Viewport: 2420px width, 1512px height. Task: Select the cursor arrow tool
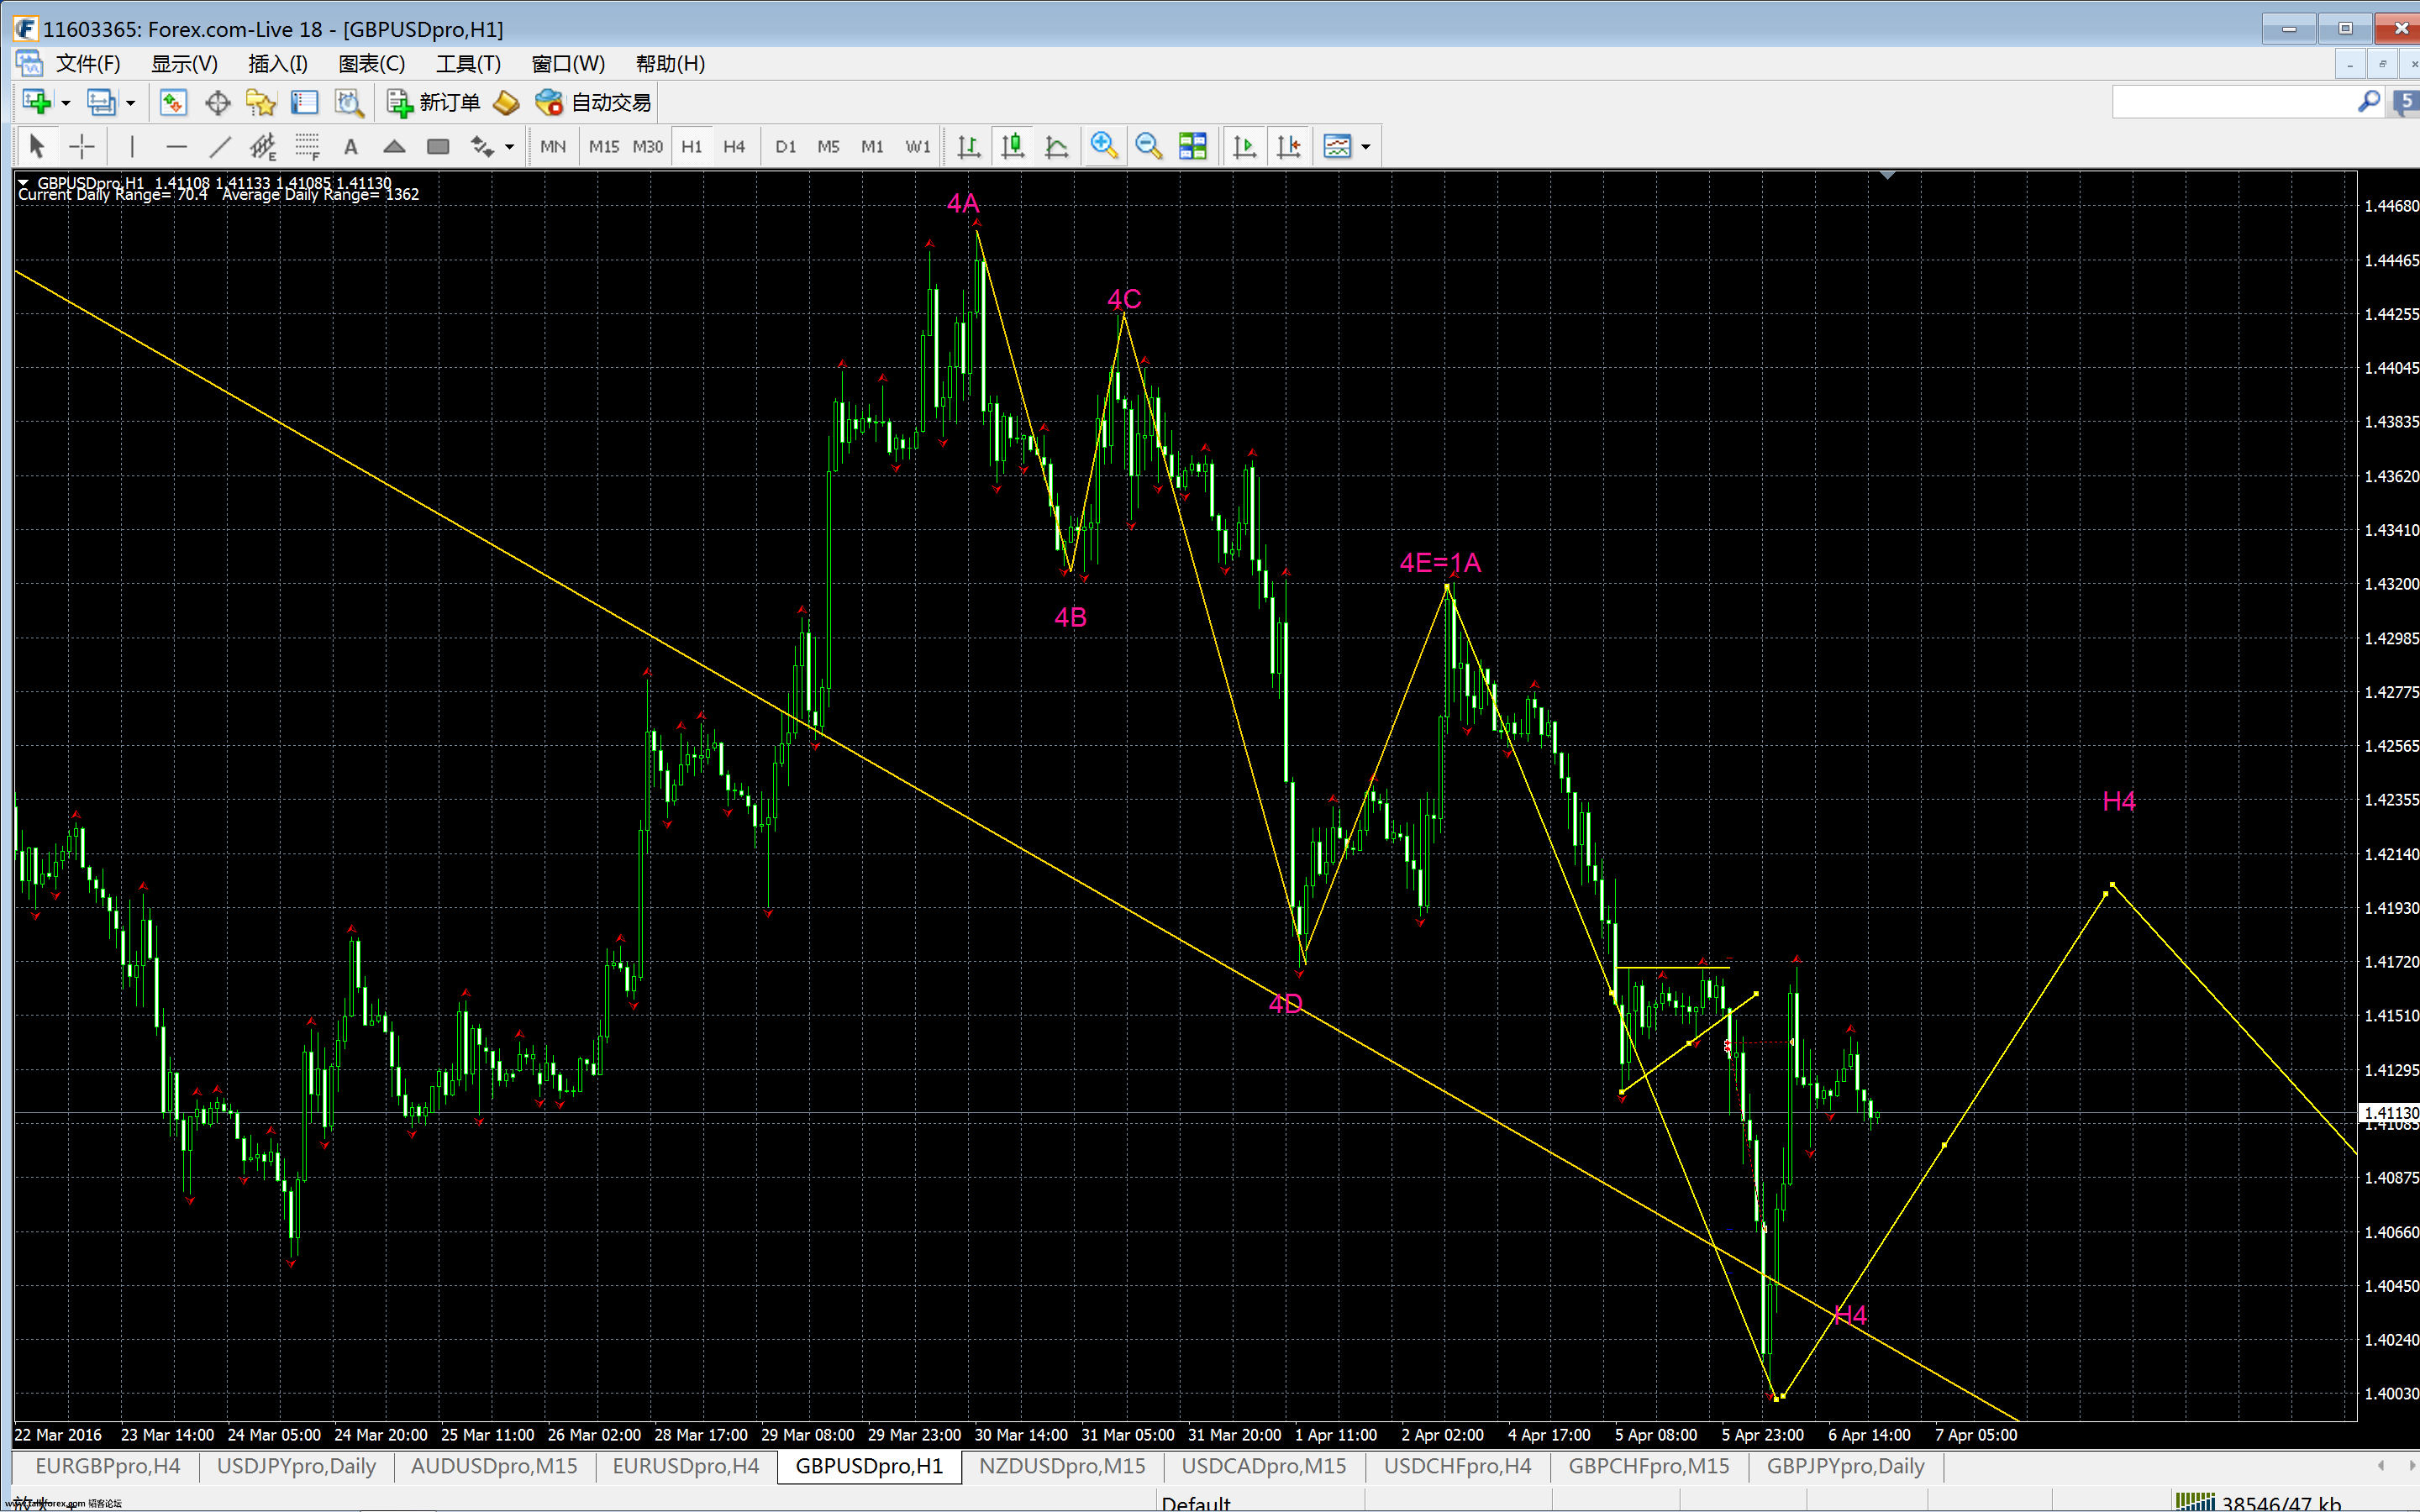37,147
